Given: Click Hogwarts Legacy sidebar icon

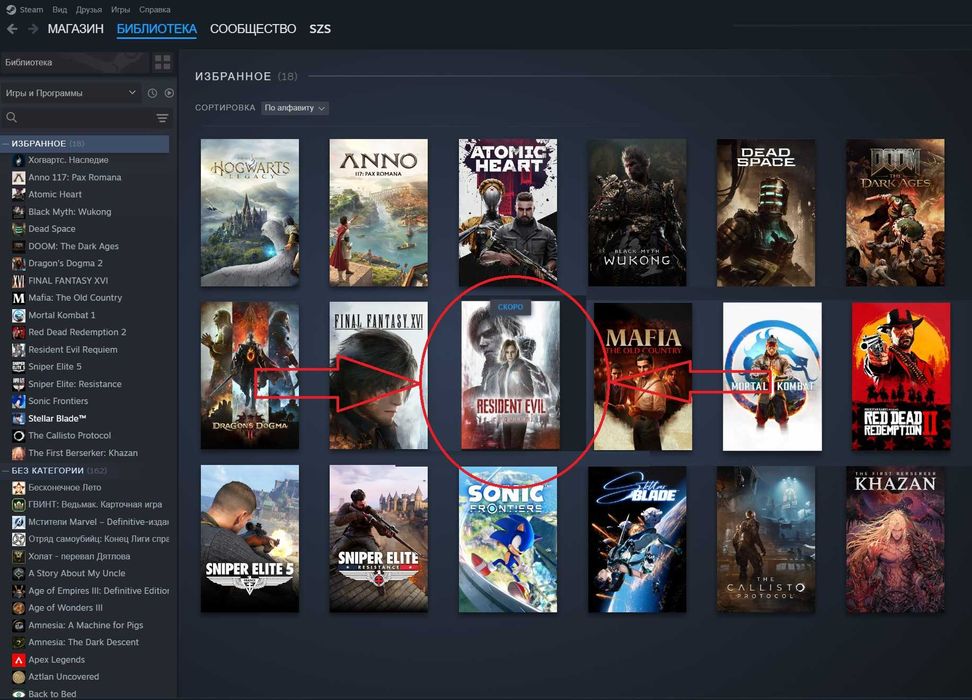Looking at the screenshot, I should coord(19,160).
